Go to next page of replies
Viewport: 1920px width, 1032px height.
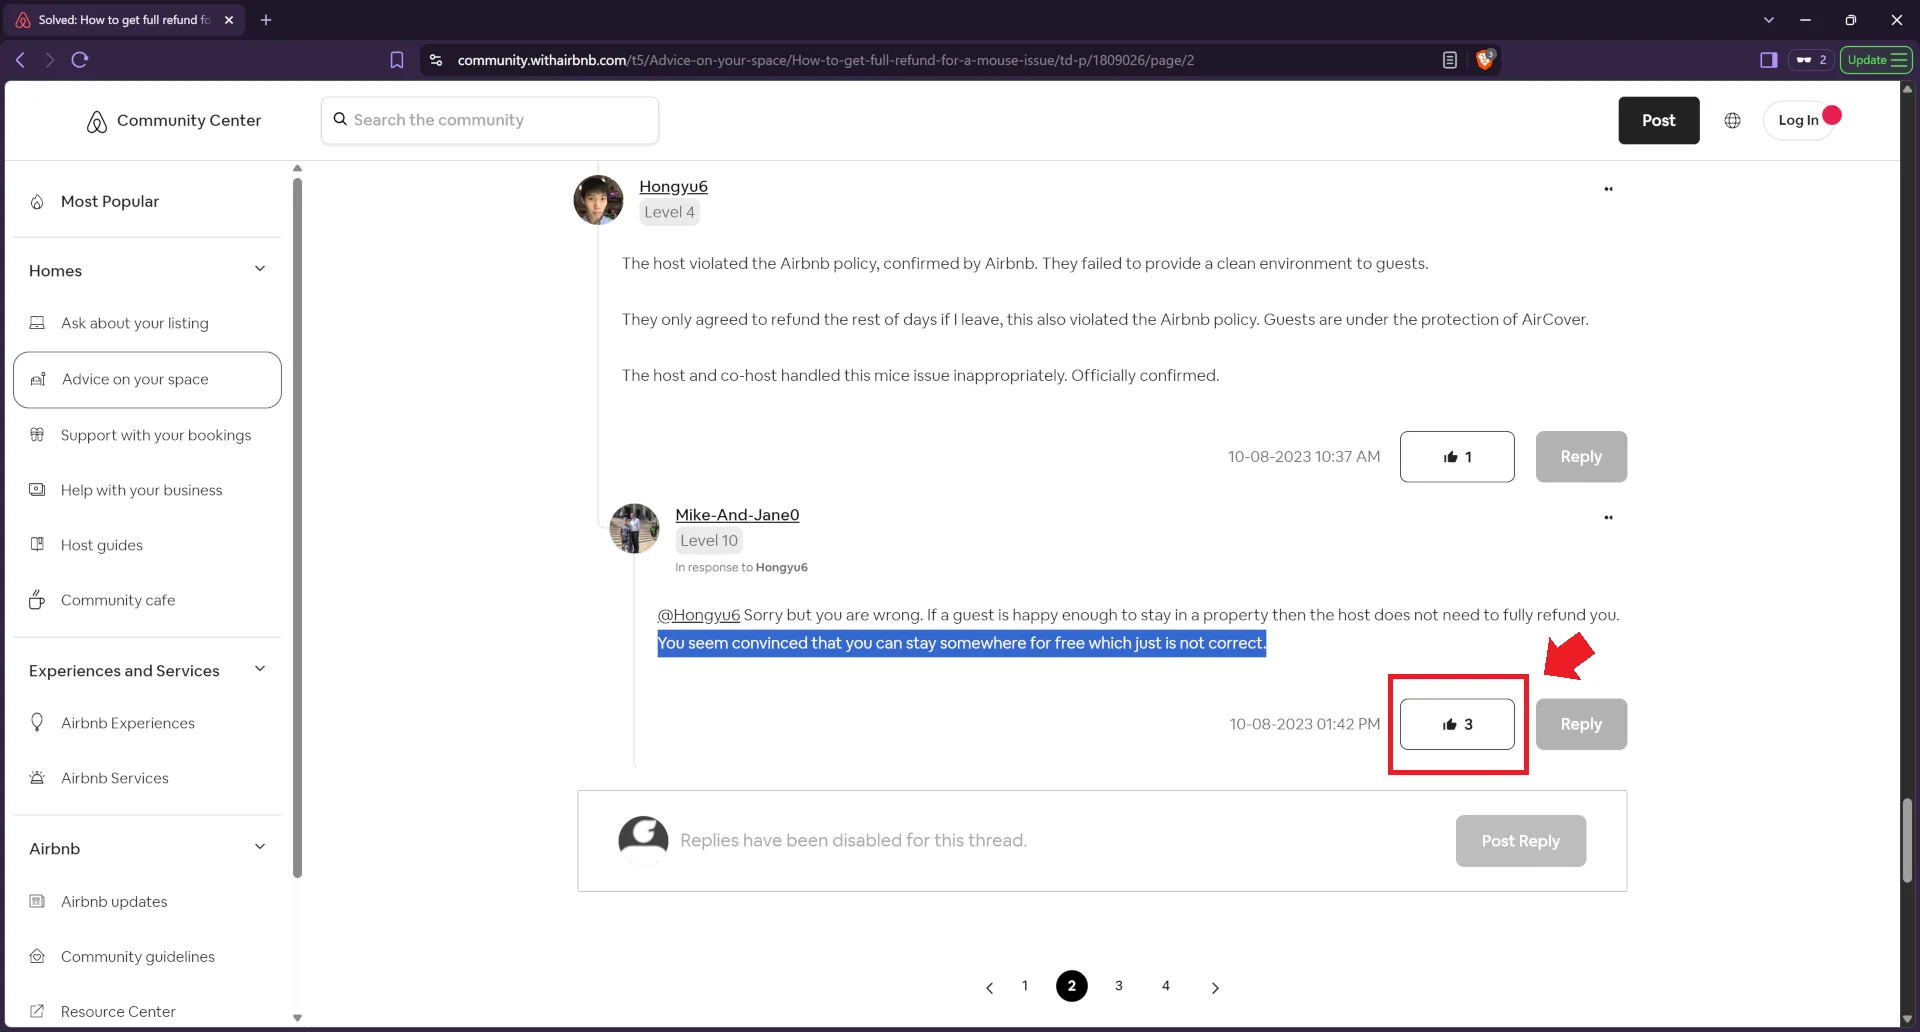click(1215, 988)
